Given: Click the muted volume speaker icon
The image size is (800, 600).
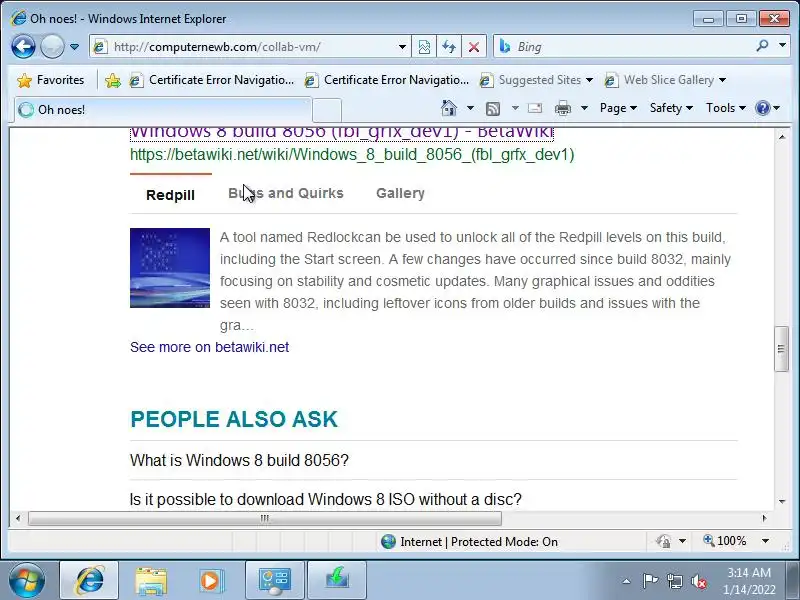Looking at the screenshot, I should (699, 581).
